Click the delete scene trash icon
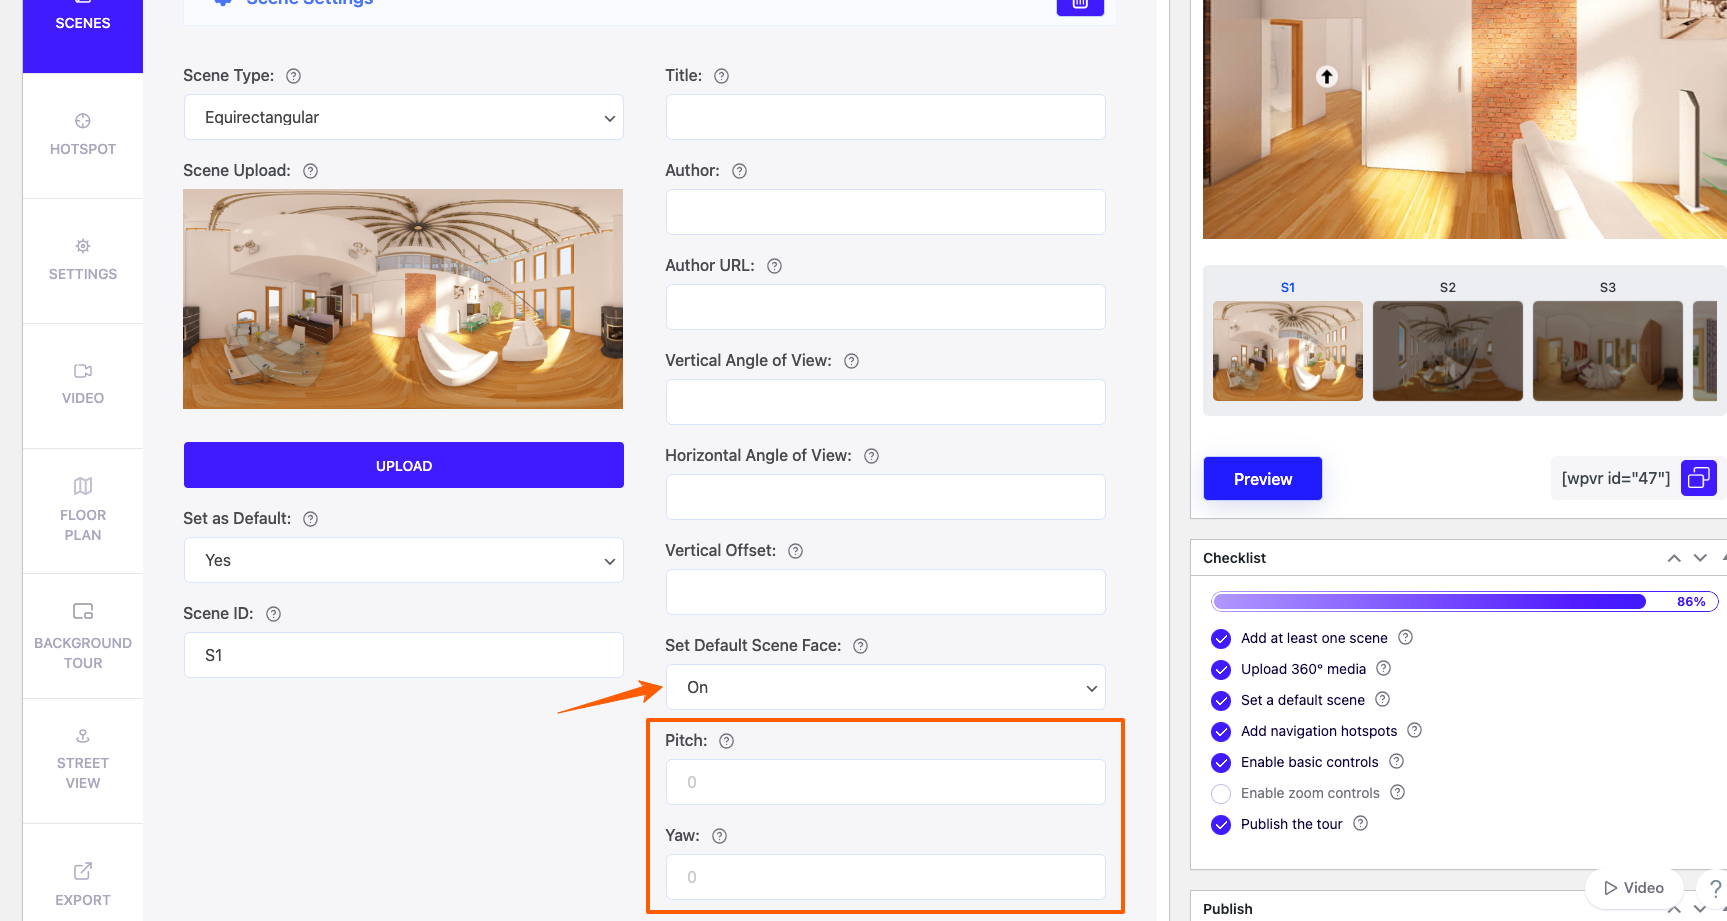Screen dimensions: 1727x921 tap(1080, 5)
